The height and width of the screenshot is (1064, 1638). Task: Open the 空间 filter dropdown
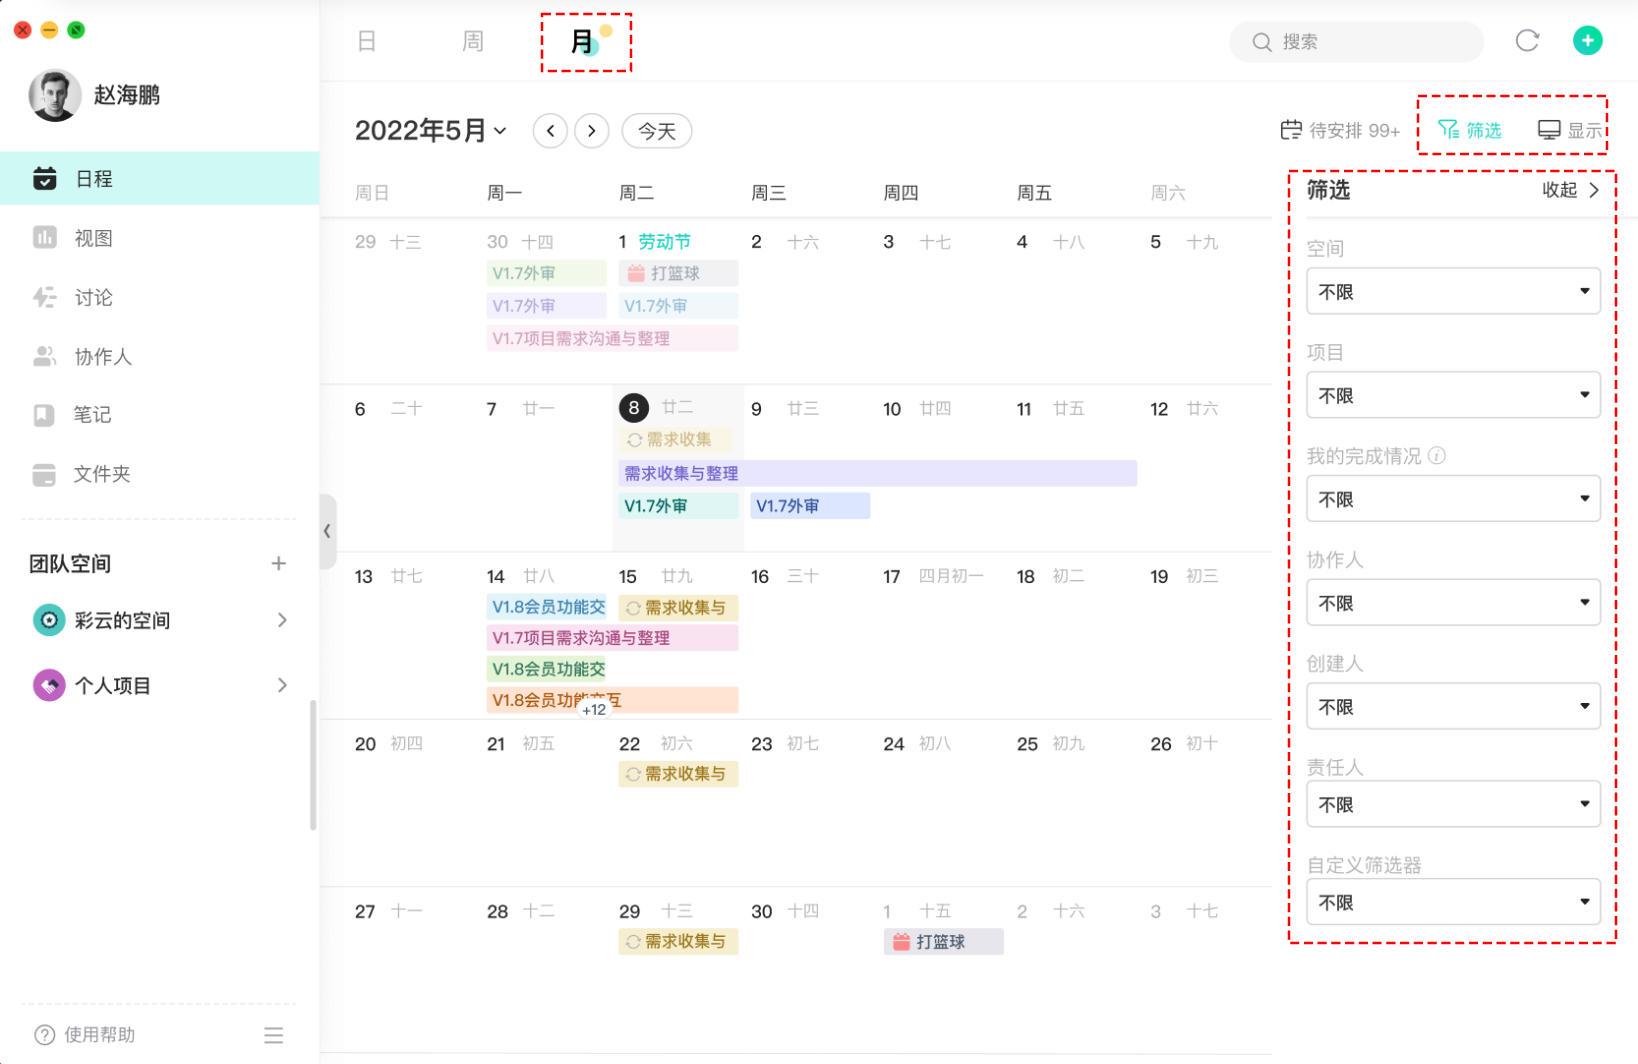click(x=1452, y=291)
